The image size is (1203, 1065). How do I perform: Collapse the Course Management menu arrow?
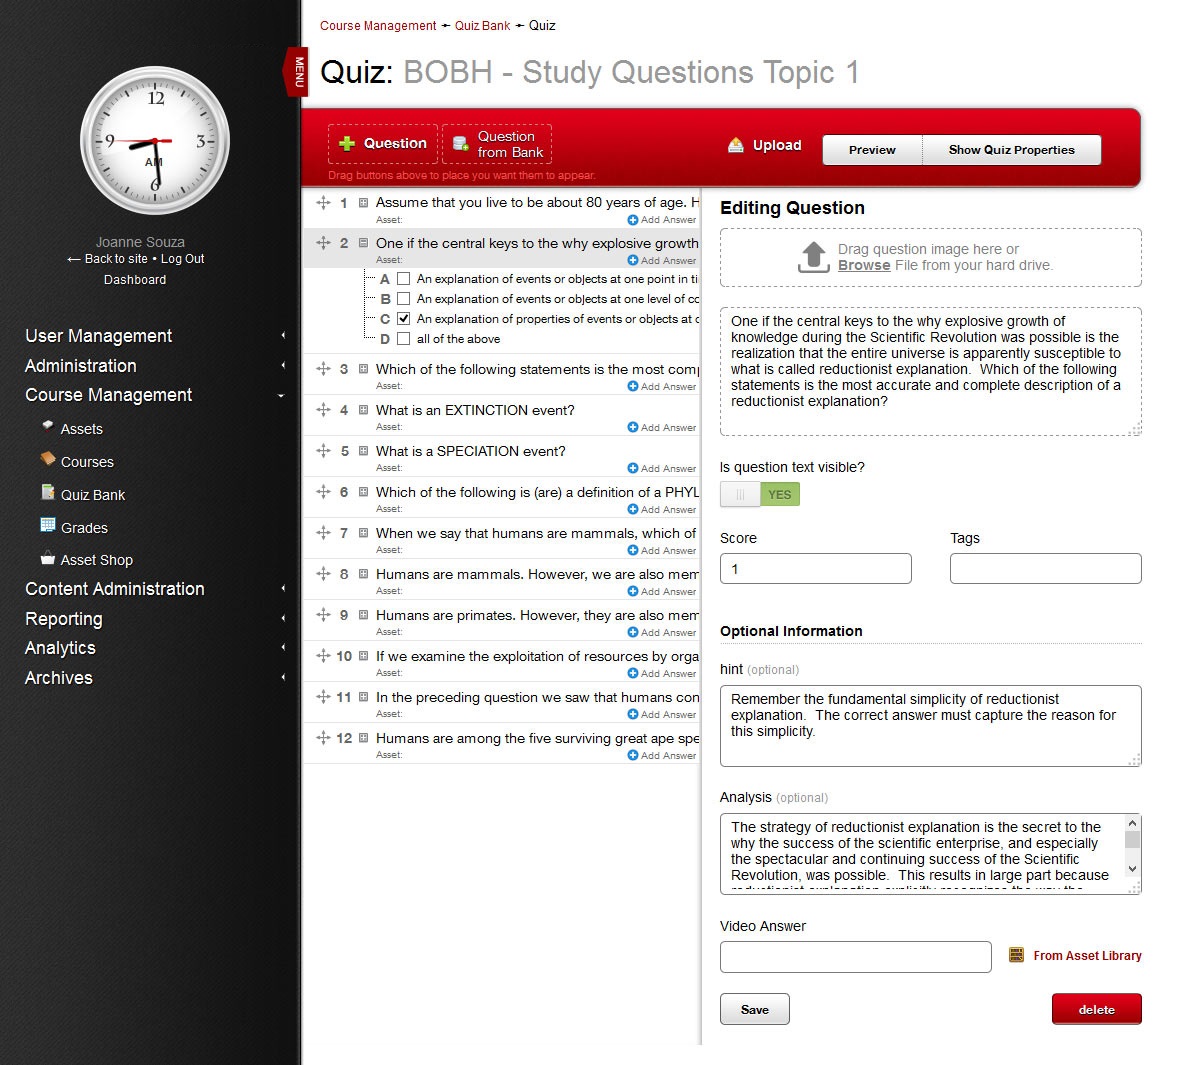pyautogui.click(x=281, y=396)
